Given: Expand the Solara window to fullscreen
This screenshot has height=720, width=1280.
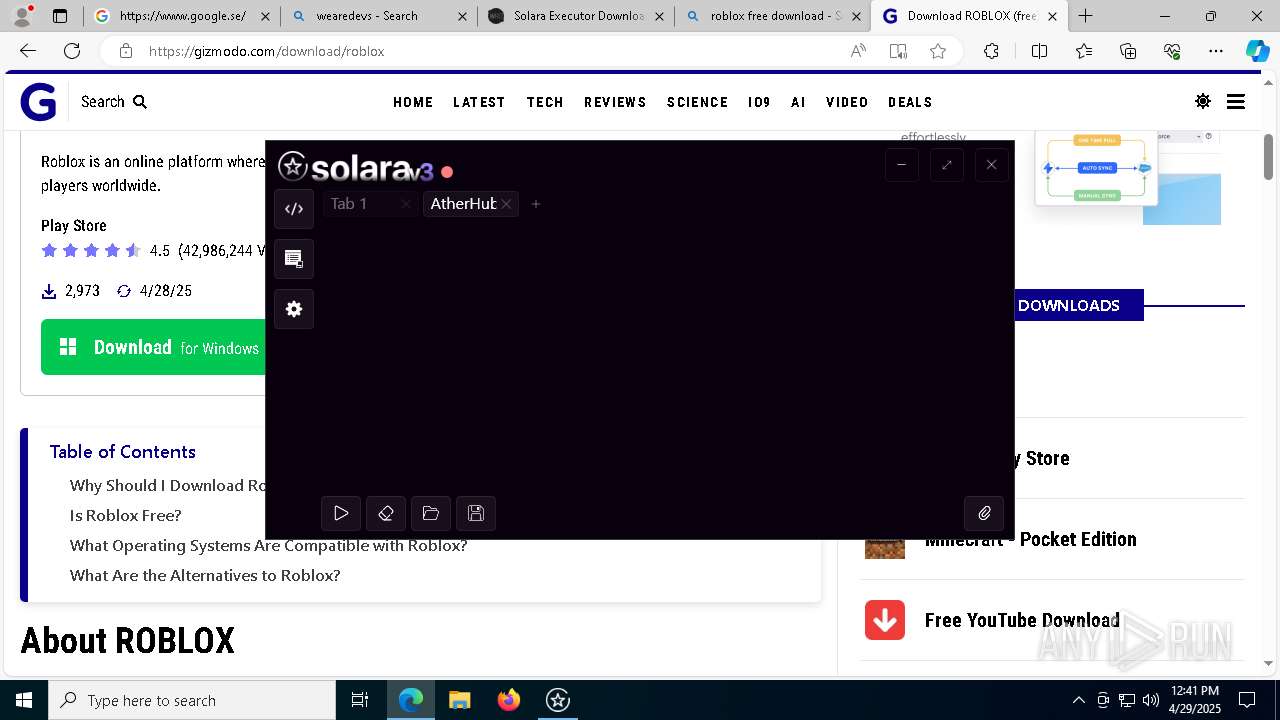Looking at the screenshot, I should [946, 165].
